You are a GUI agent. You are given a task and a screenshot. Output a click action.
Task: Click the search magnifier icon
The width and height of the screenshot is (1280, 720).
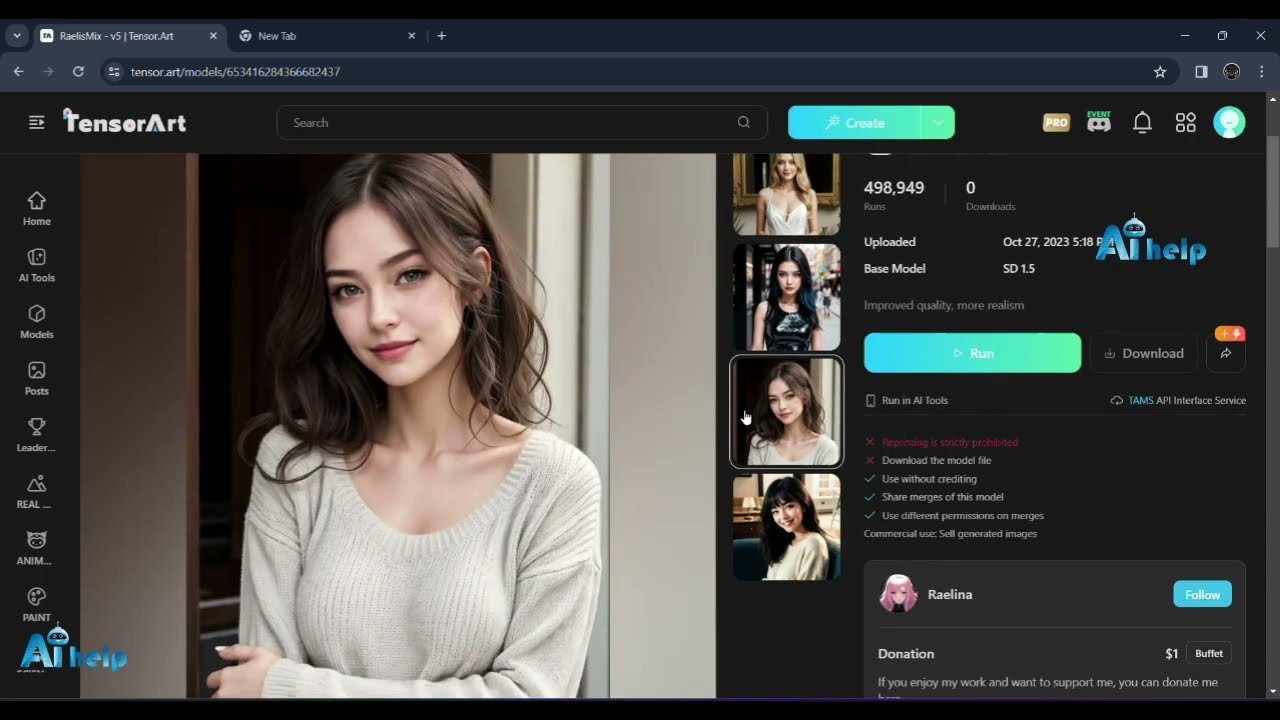tap(743, 122)
